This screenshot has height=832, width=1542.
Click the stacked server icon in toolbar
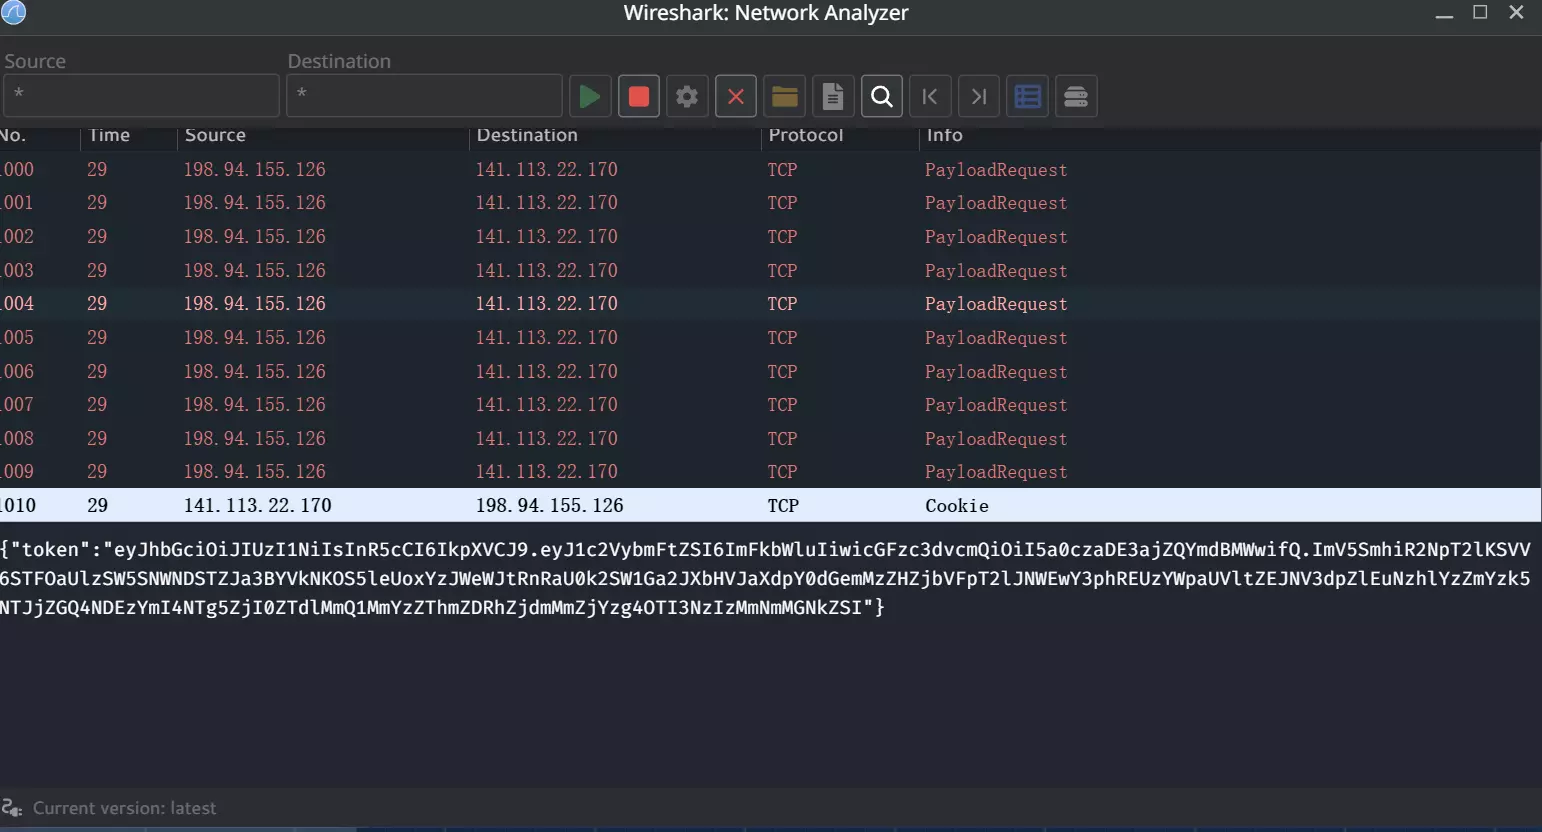pyautogui.click(x=1076, y=97)
